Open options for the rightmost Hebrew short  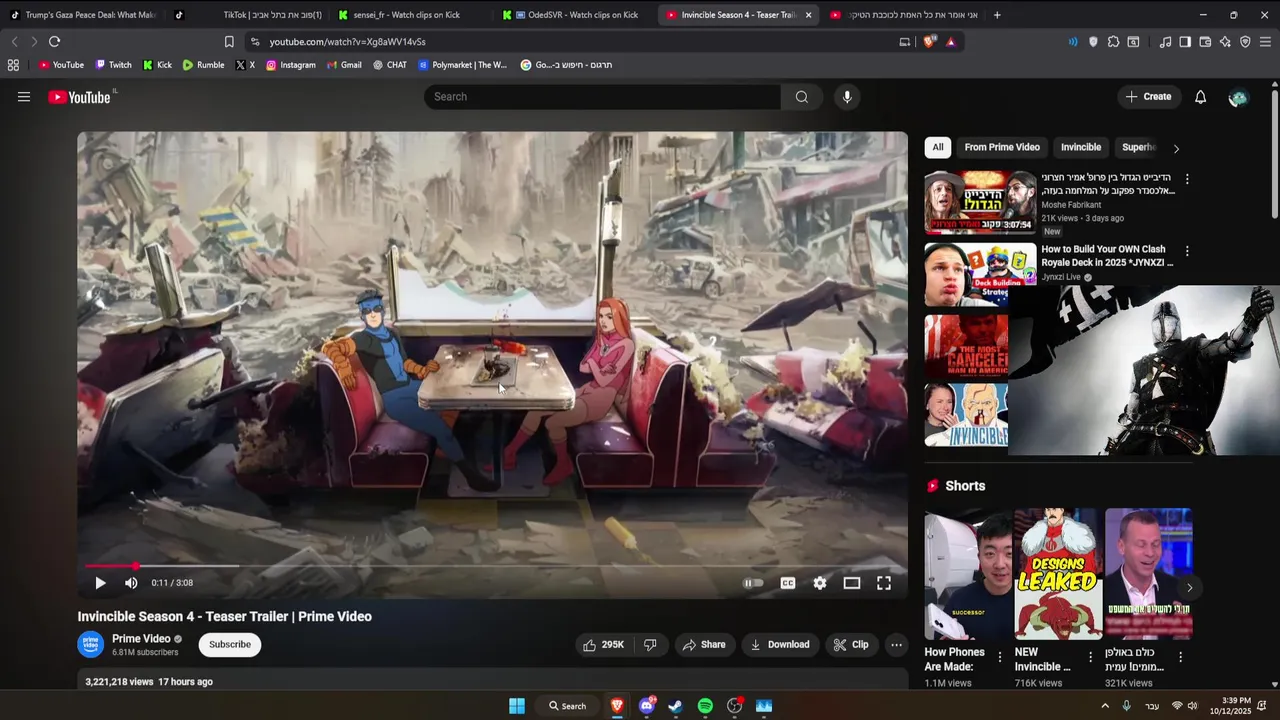(x=1180, y=657)
